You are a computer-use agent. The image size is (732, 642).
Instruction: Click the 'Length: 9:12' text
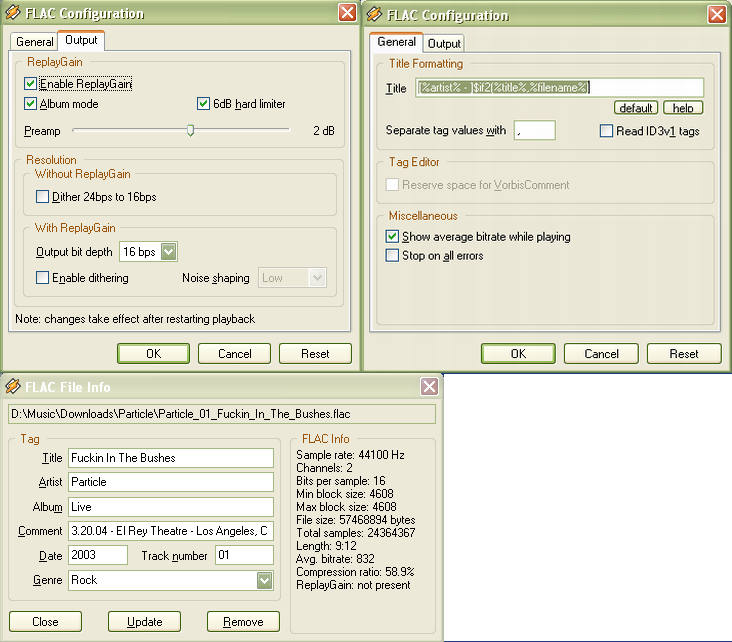tap(326, 545)
